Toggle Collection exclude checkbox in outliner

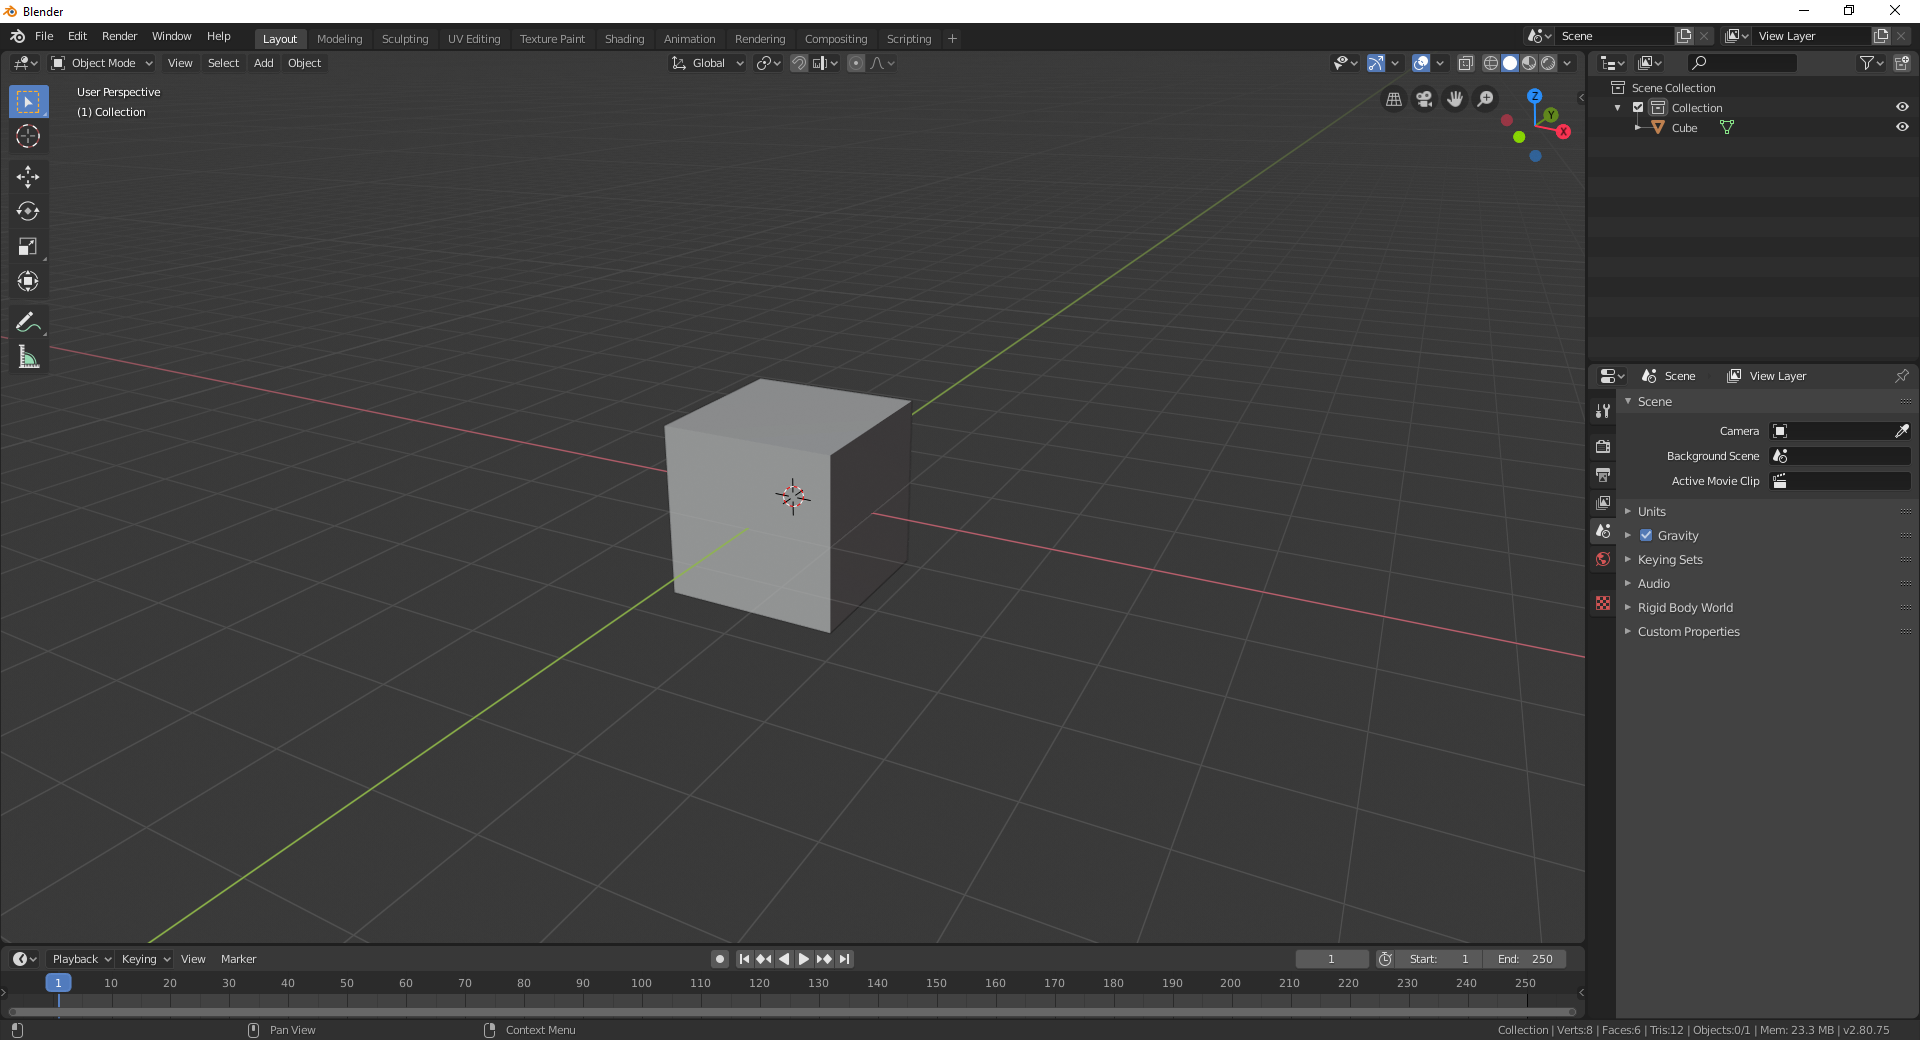1638,108
